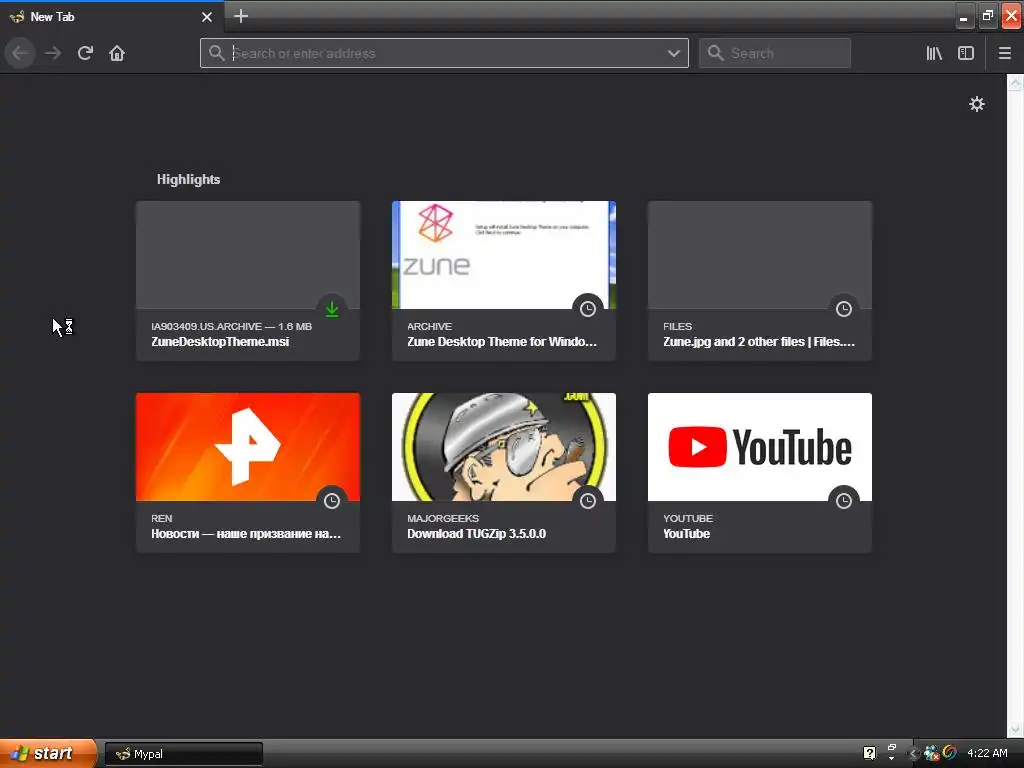
Task: Click the history clock on YouTube card
Action: (x=844, y=501)
